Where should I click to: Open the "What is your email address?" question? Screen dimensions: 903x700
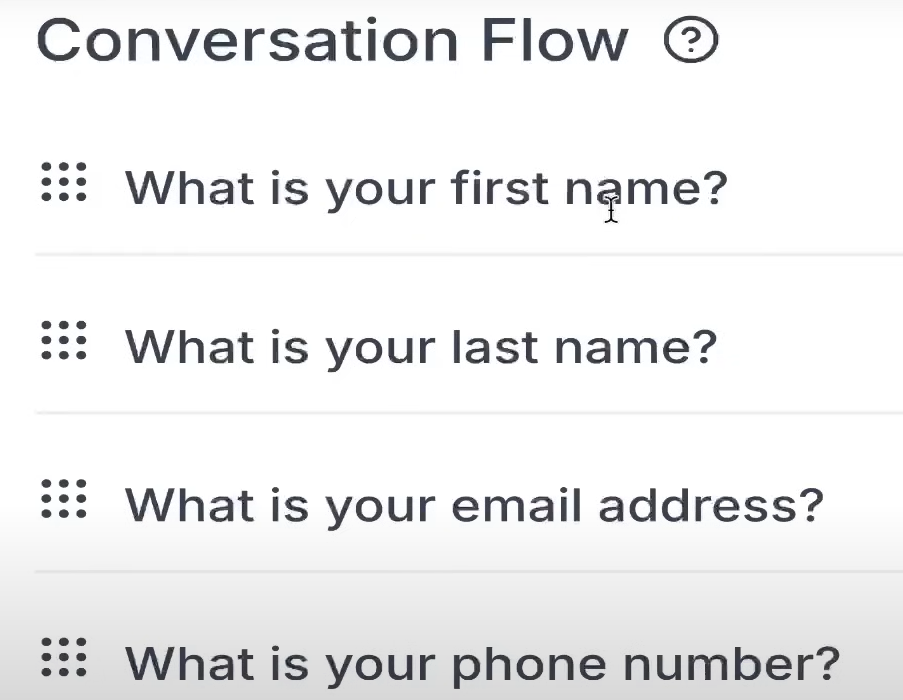click(473, 504)
